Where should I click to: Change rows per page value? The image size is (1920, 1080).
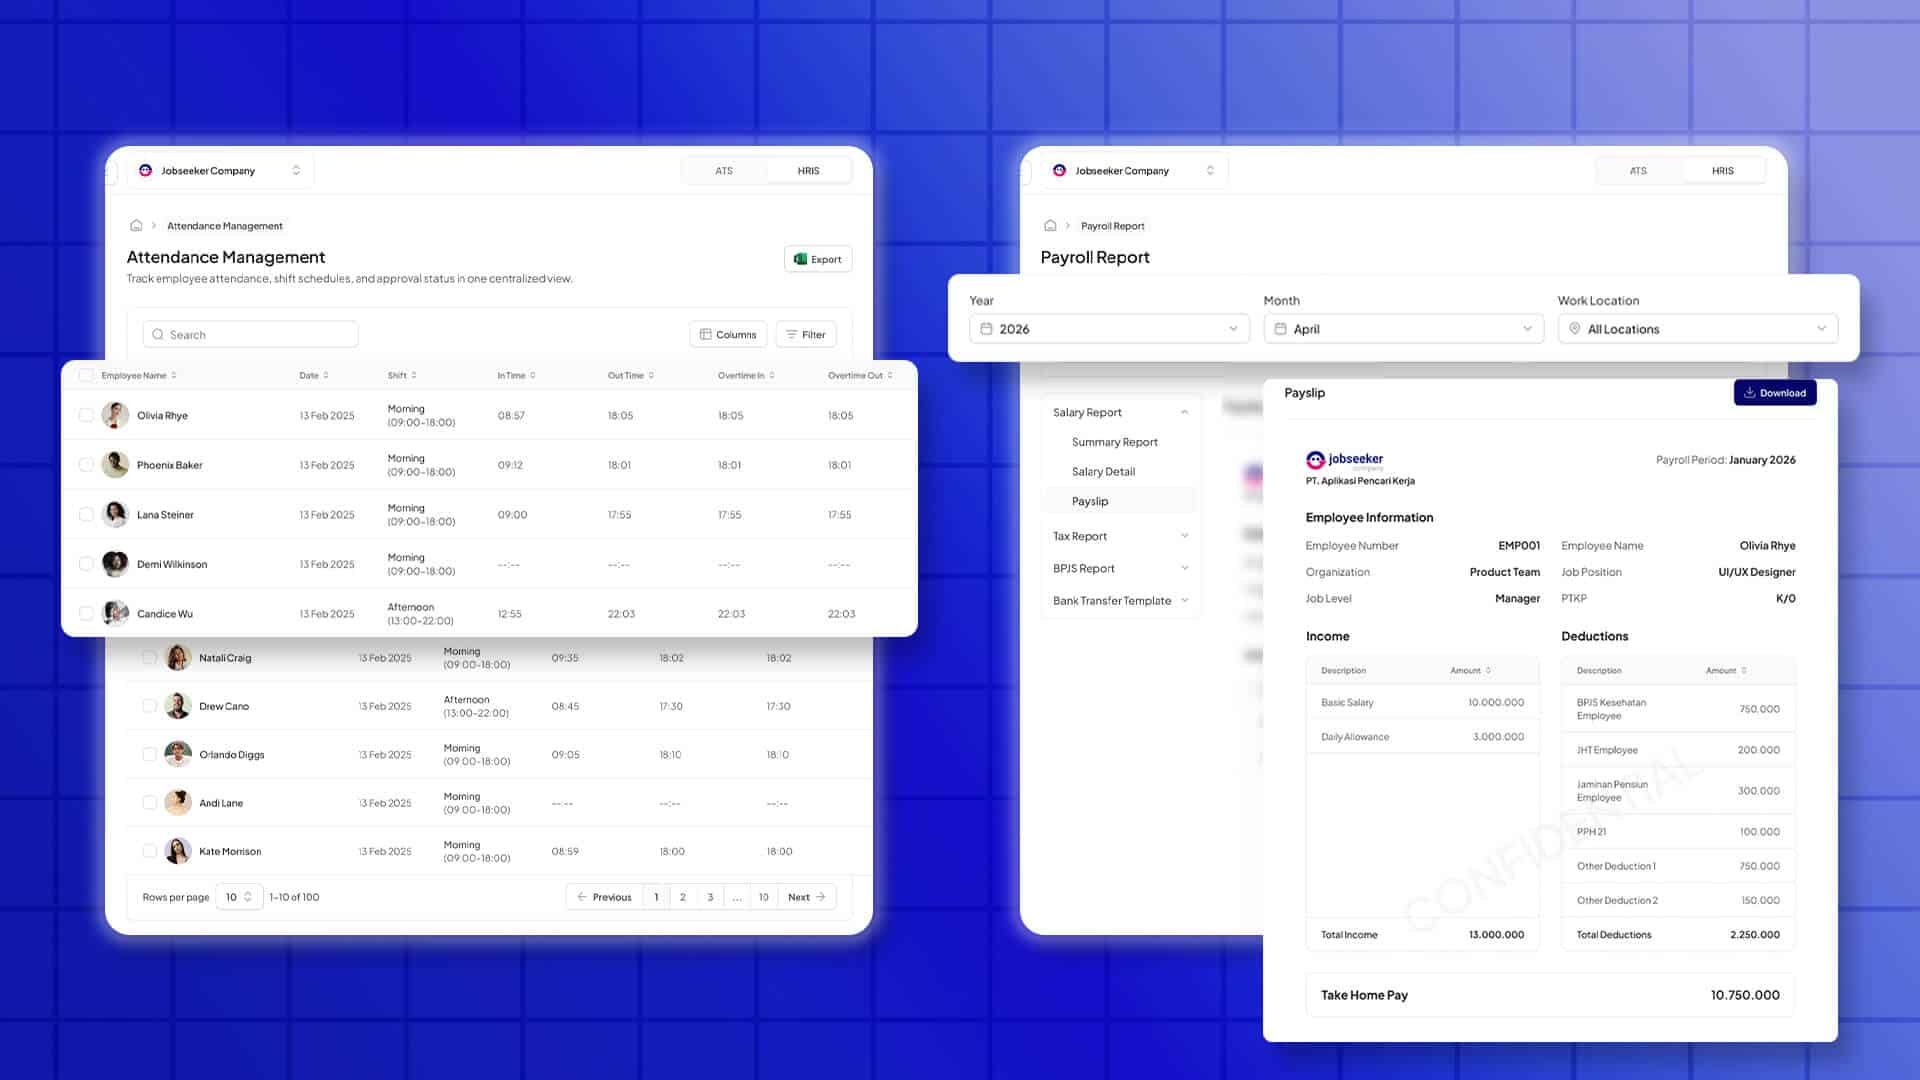click(239, 897)
